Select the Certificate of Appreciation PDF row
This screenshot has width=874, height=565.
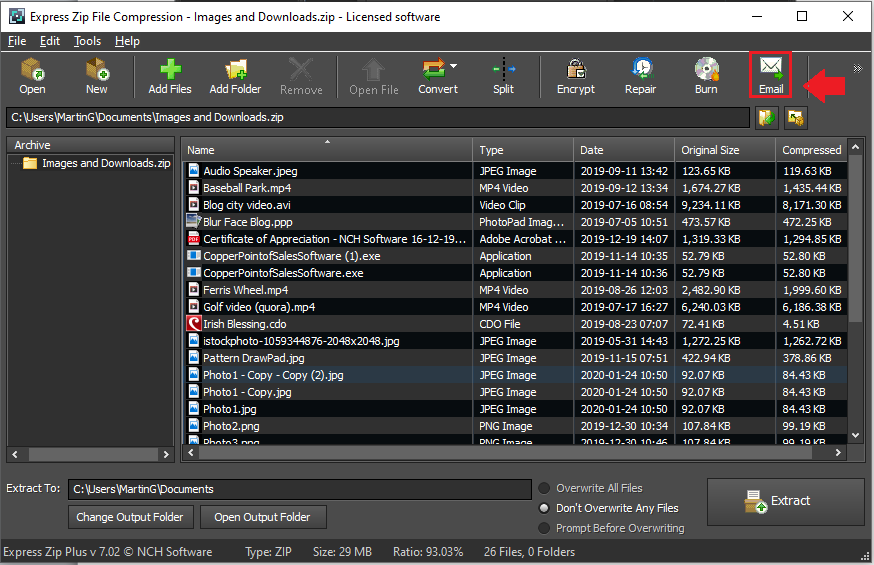click(516, 239)
